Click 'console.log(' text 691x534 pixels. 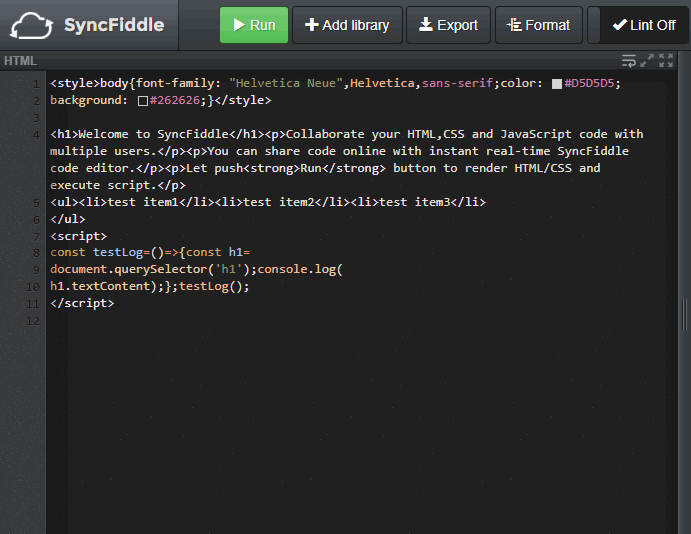(x=300, y=269)
